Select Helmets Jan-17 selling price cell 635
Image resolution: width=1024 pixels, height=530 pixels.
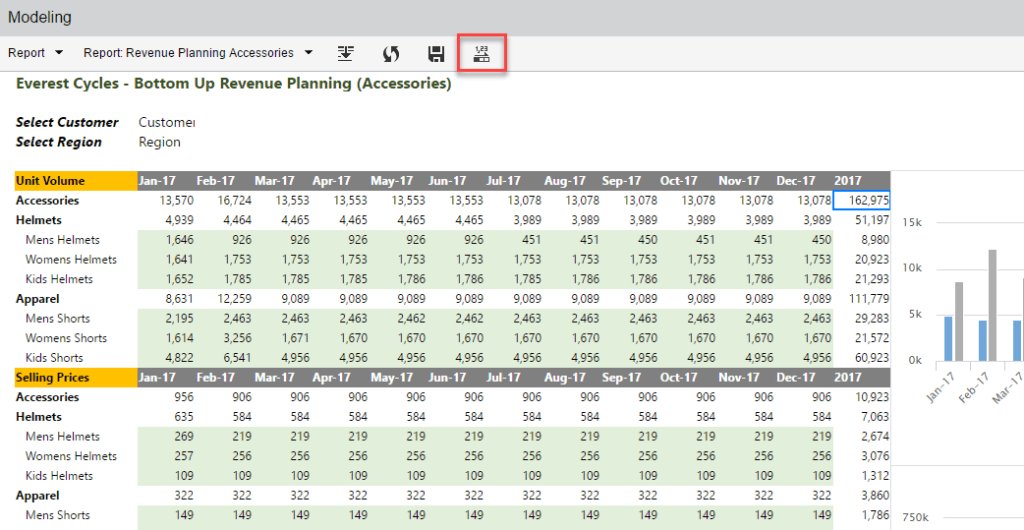pyautogui.click(x=167, y=416)
